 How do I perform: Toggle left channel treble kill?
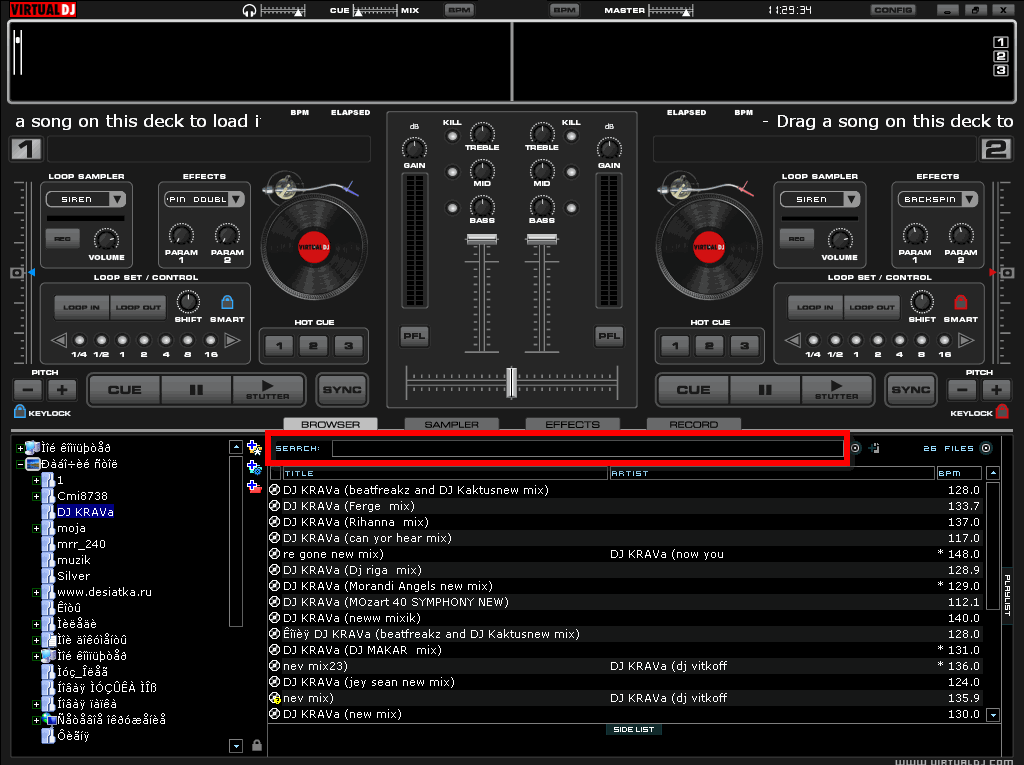452,137
